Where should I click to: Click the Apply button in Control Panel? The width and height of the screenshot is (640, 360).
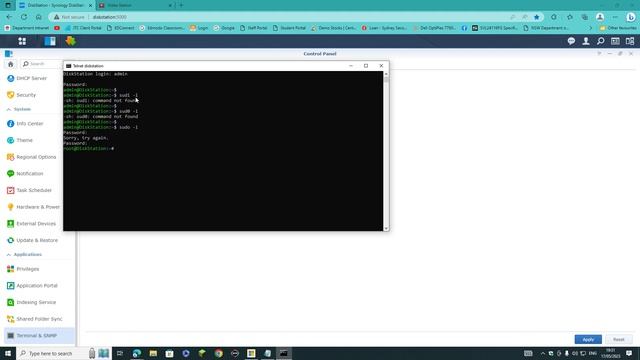tap(588, 340)
